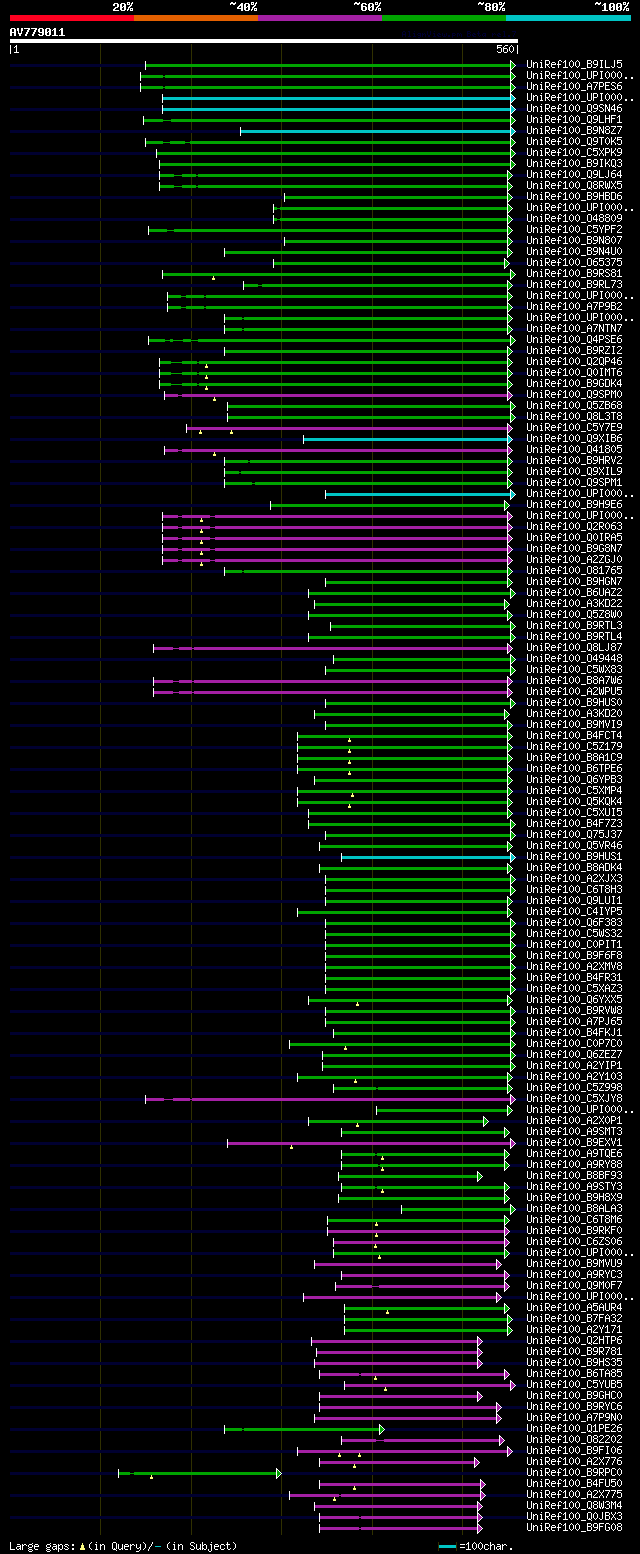Click the green alignment bar in row UniRef100_B9RPC0
Image resolution: width=640 pixels, height=1554 pixels.
(199, 1472)
